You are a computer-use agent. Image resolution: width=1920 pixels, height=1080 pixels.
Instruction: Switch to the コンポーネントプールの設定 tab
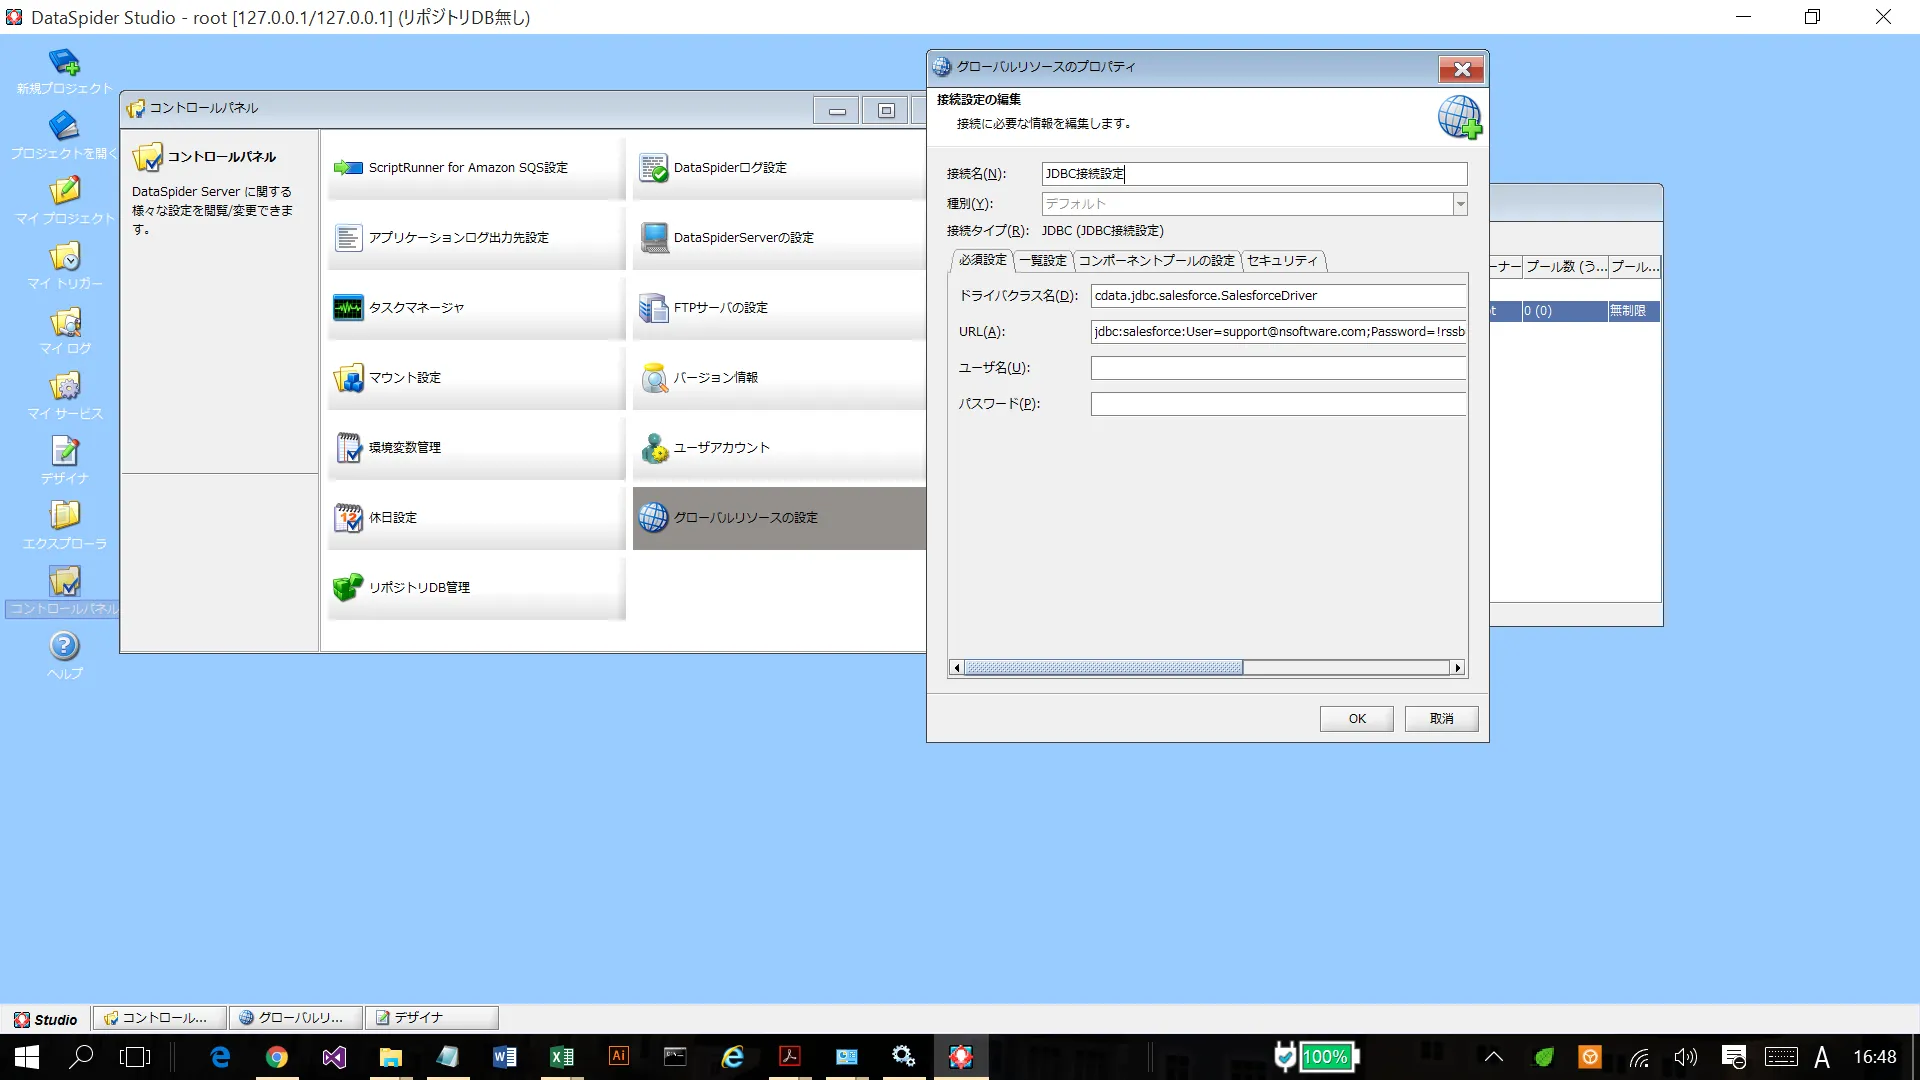point(1156,261)
